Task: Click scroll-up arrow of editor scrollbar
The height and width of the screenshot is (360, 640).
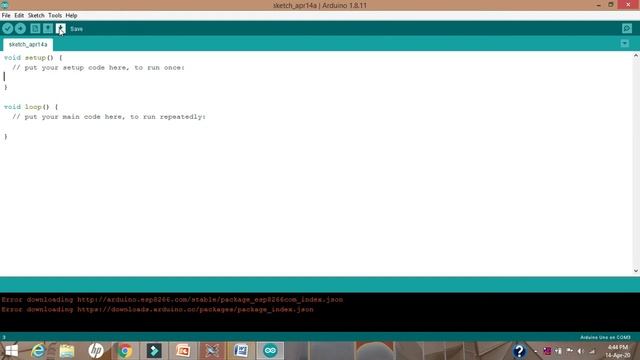Action: point(636,56)
